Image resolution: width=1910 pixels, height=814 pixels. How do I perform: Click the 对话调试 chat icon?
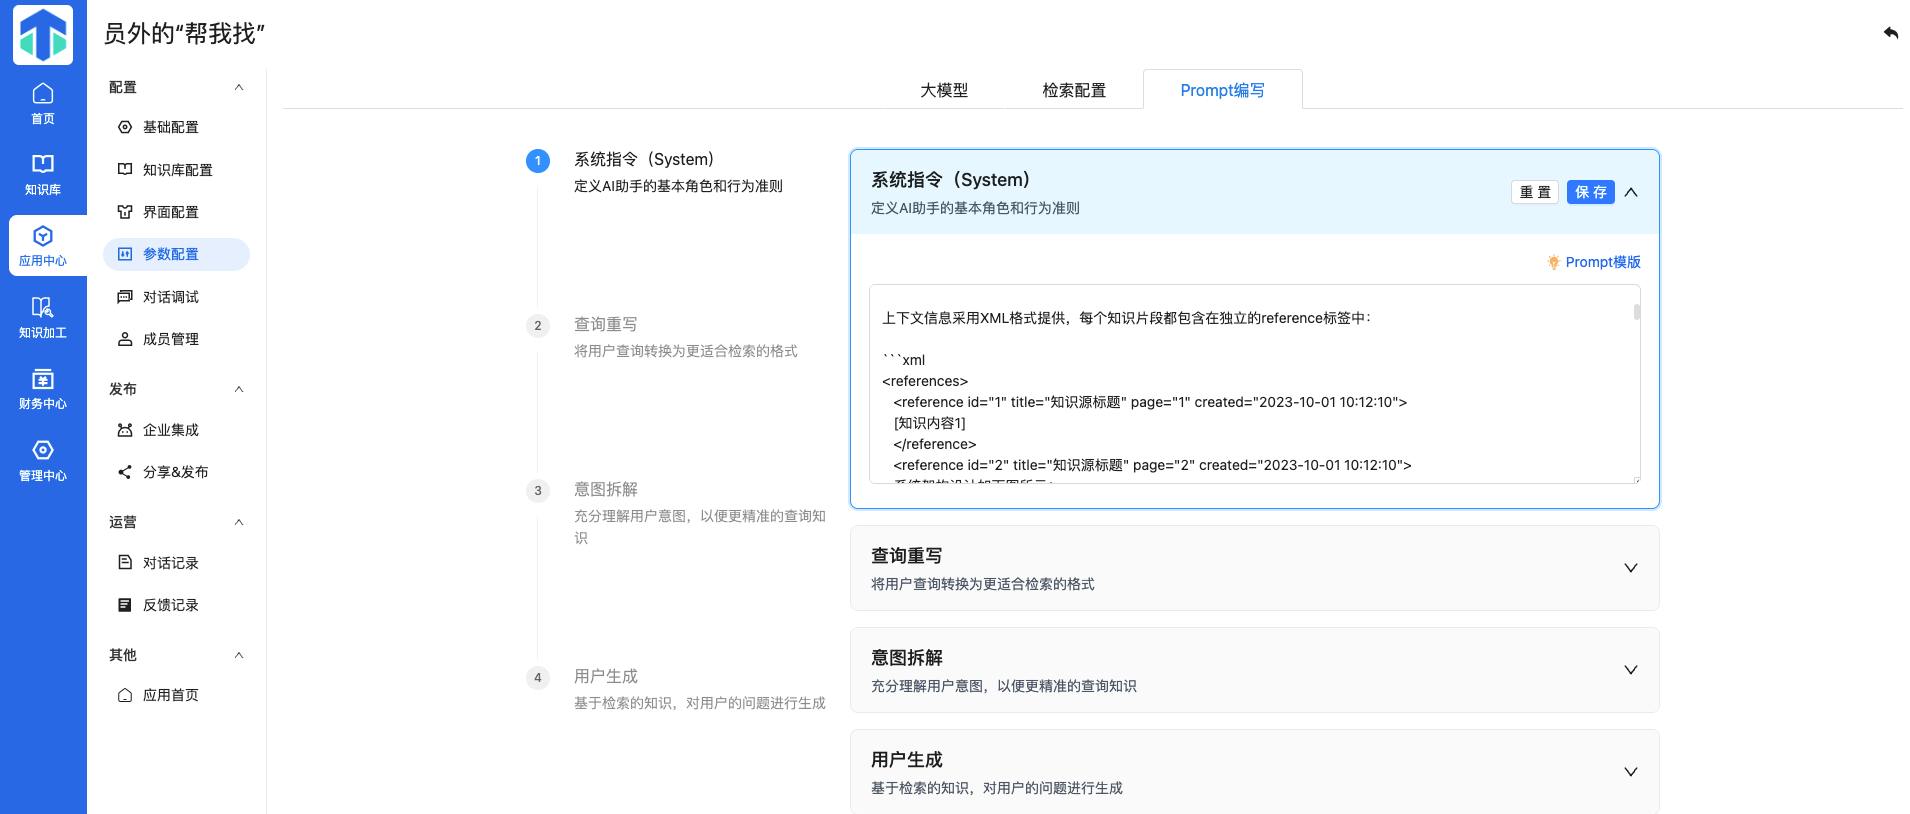(x=125, y=297)
